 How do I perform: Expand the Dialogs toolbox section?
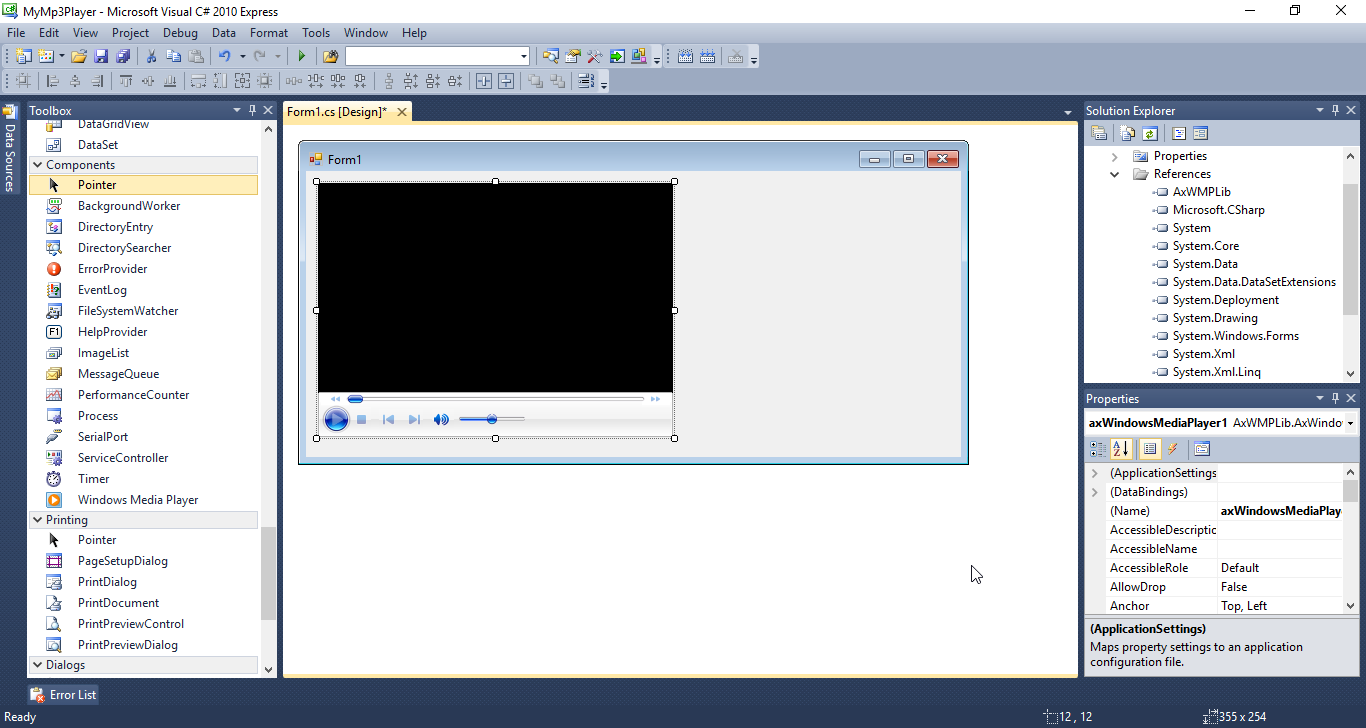pyautogui.click(x=37, y=665)
